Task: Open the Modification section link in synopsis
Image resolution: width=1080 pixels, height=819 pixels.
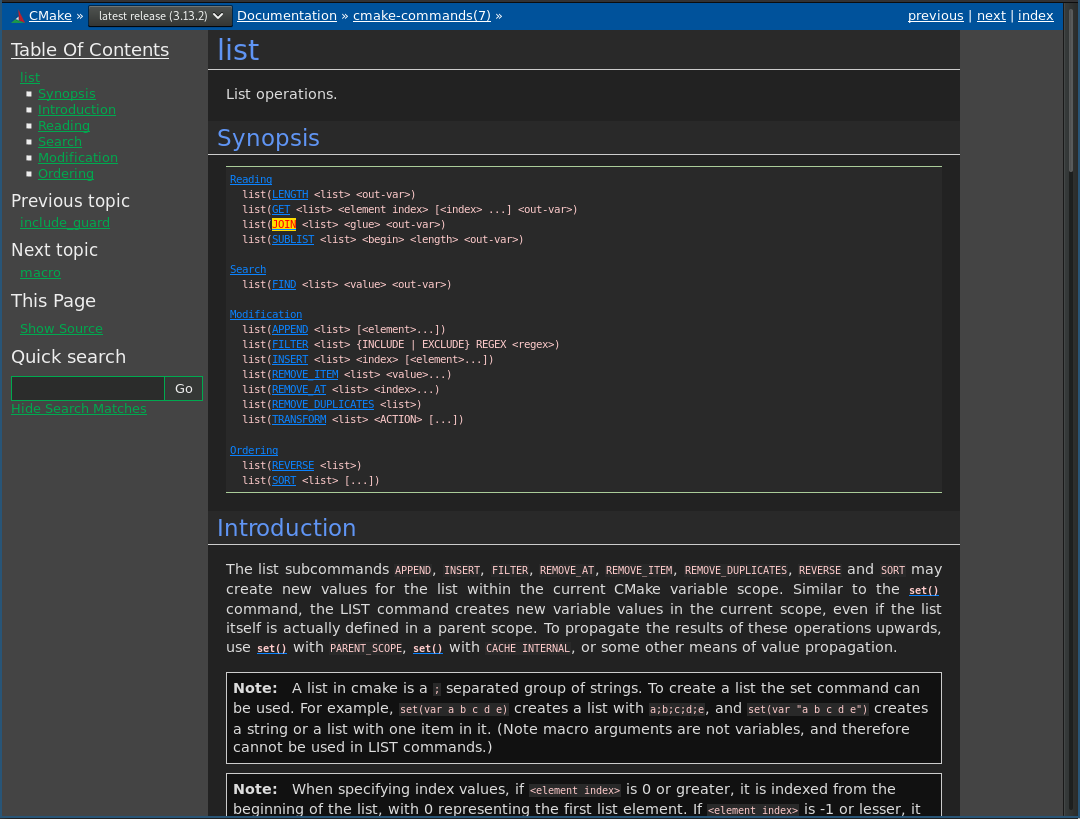Action: point(266,314)
